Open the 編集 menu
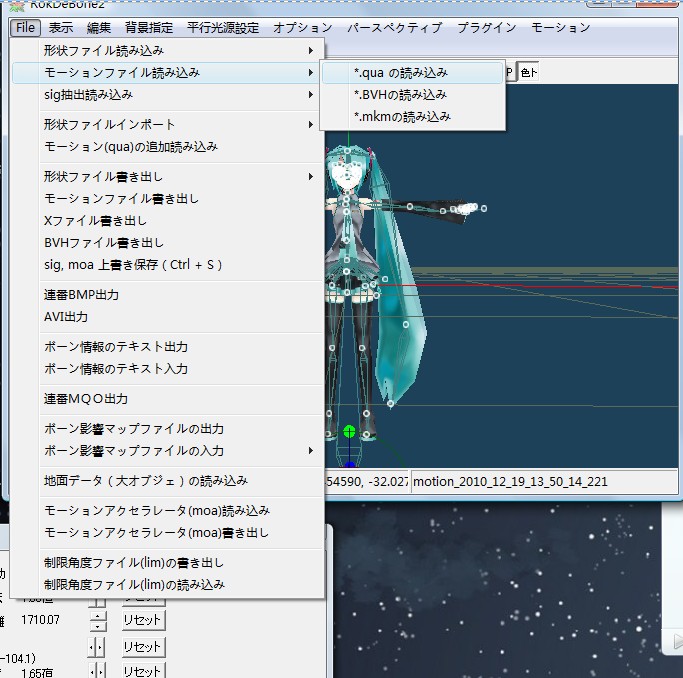Screen dimensions: 683x678 tap(99, 28)
